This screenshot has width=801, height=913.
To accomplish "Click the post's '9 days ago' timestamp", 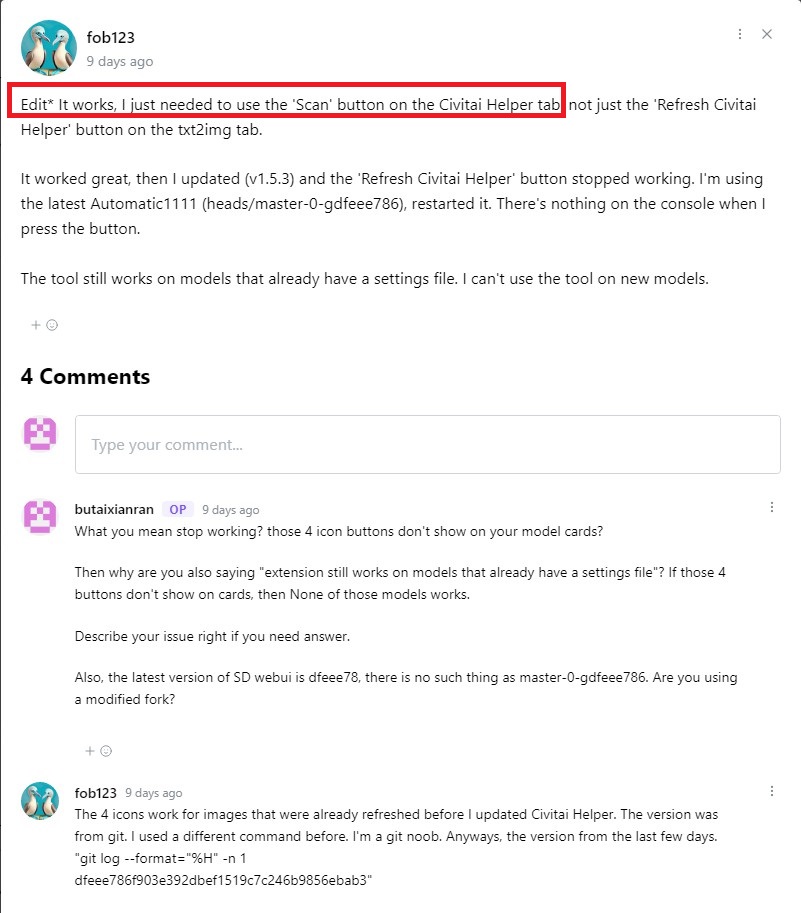I will (120, 61).
